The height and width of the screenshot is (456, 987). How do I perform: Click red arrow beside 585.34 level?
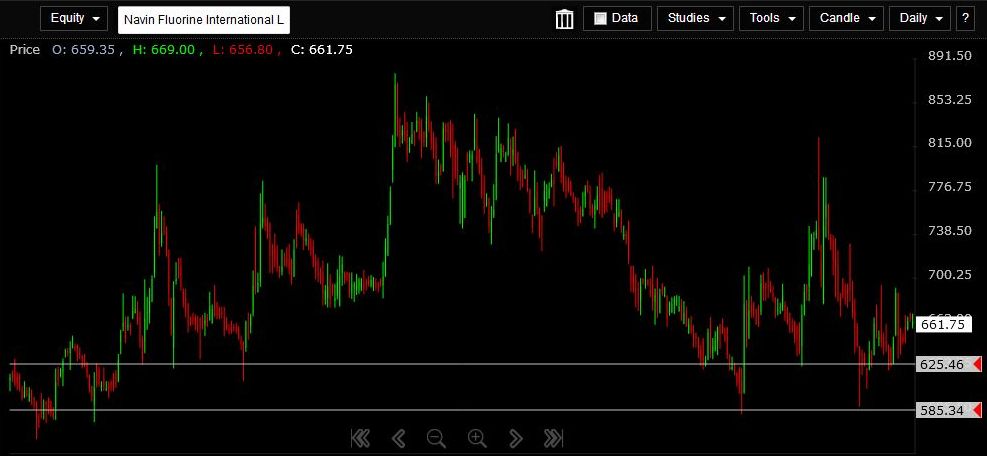click(977, 410)
